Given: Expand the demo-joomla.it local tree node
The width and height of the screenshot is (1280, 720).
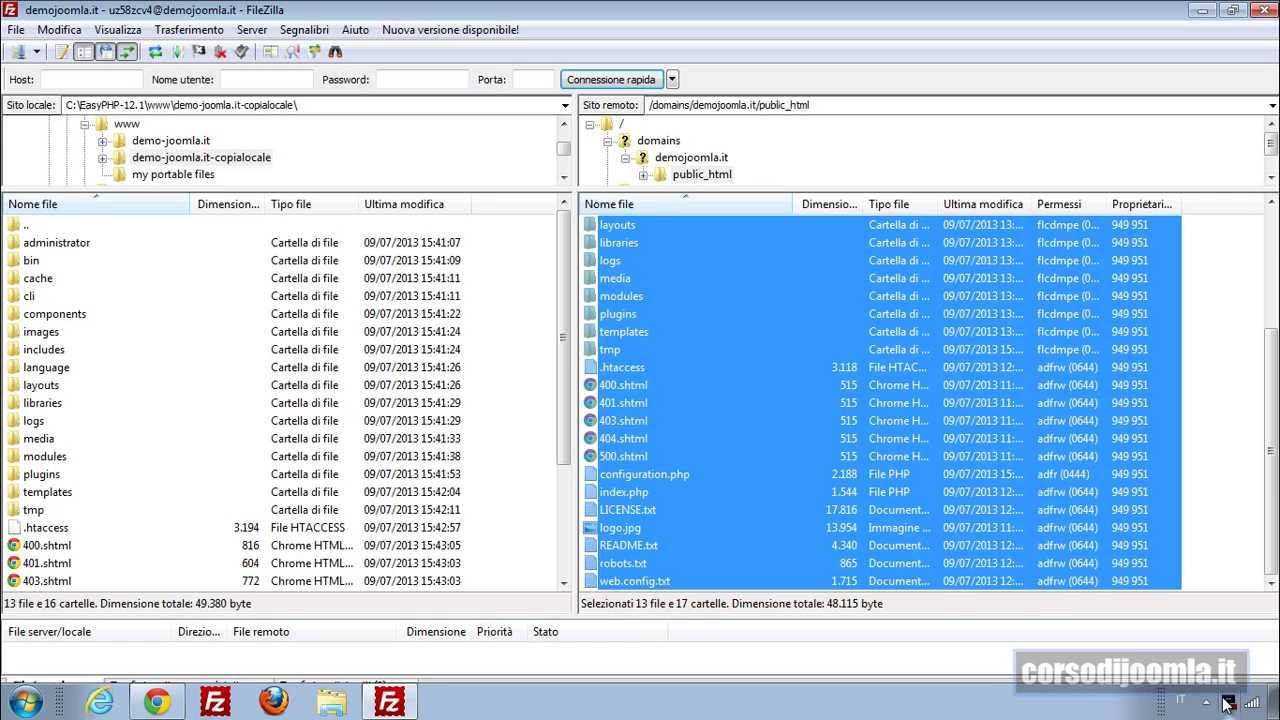Looking at the screenshot, I should pos(102,141).
